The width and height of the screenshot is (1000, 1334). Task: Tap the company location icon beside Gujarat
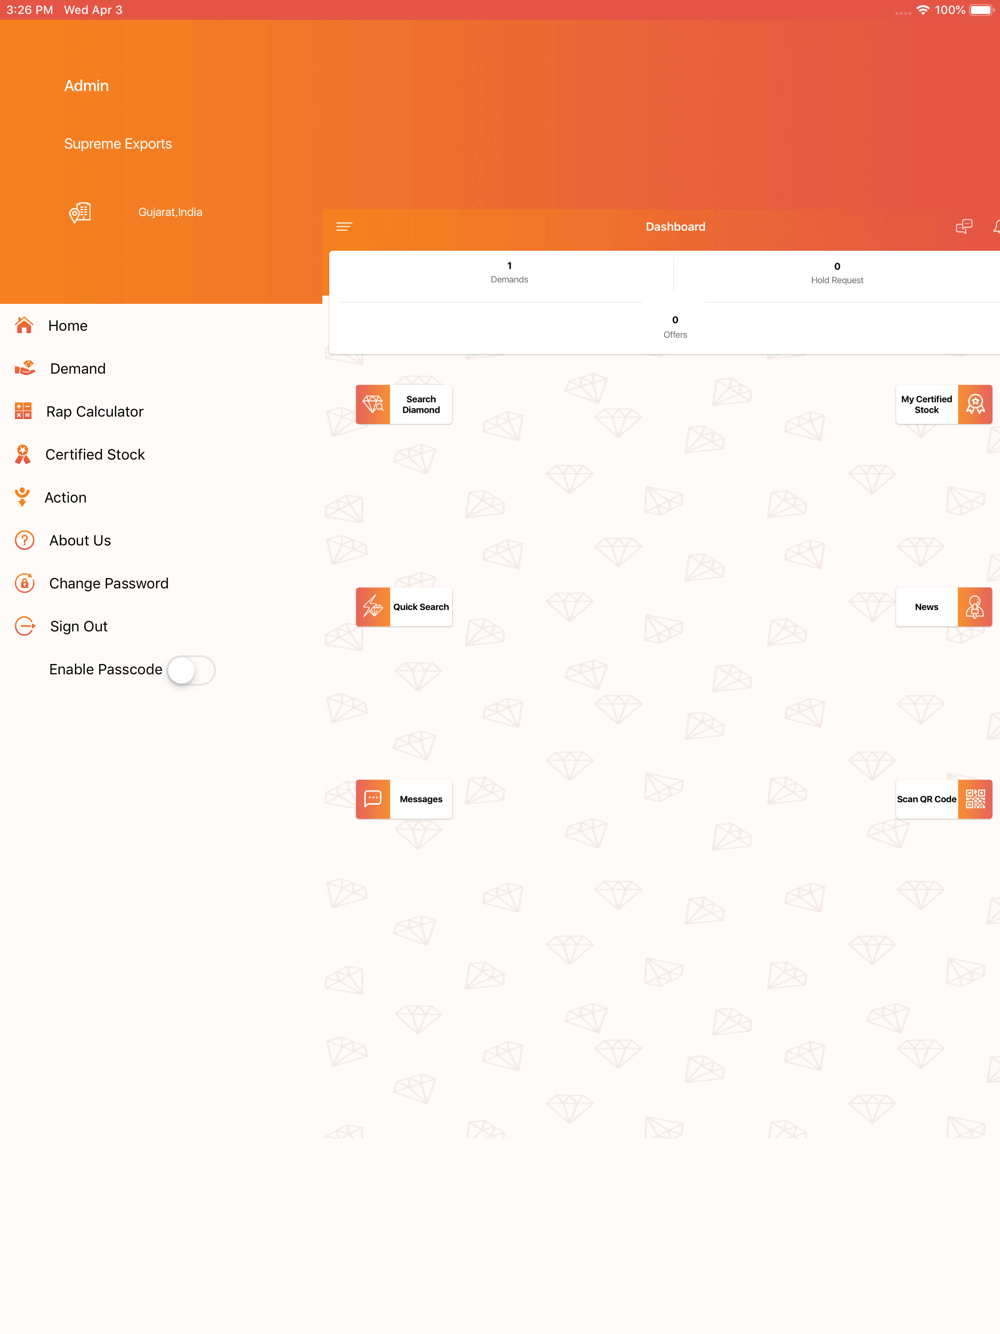[80, 212]
